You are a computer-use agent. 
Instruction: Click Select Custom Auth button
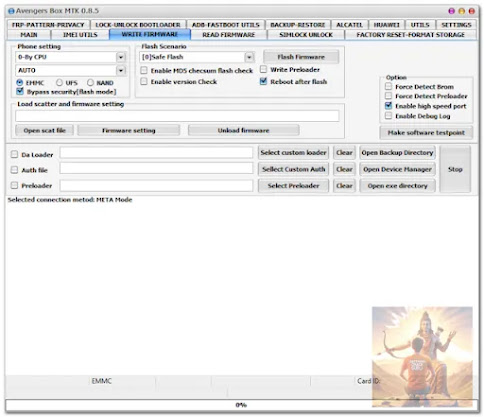click(293, 169)
